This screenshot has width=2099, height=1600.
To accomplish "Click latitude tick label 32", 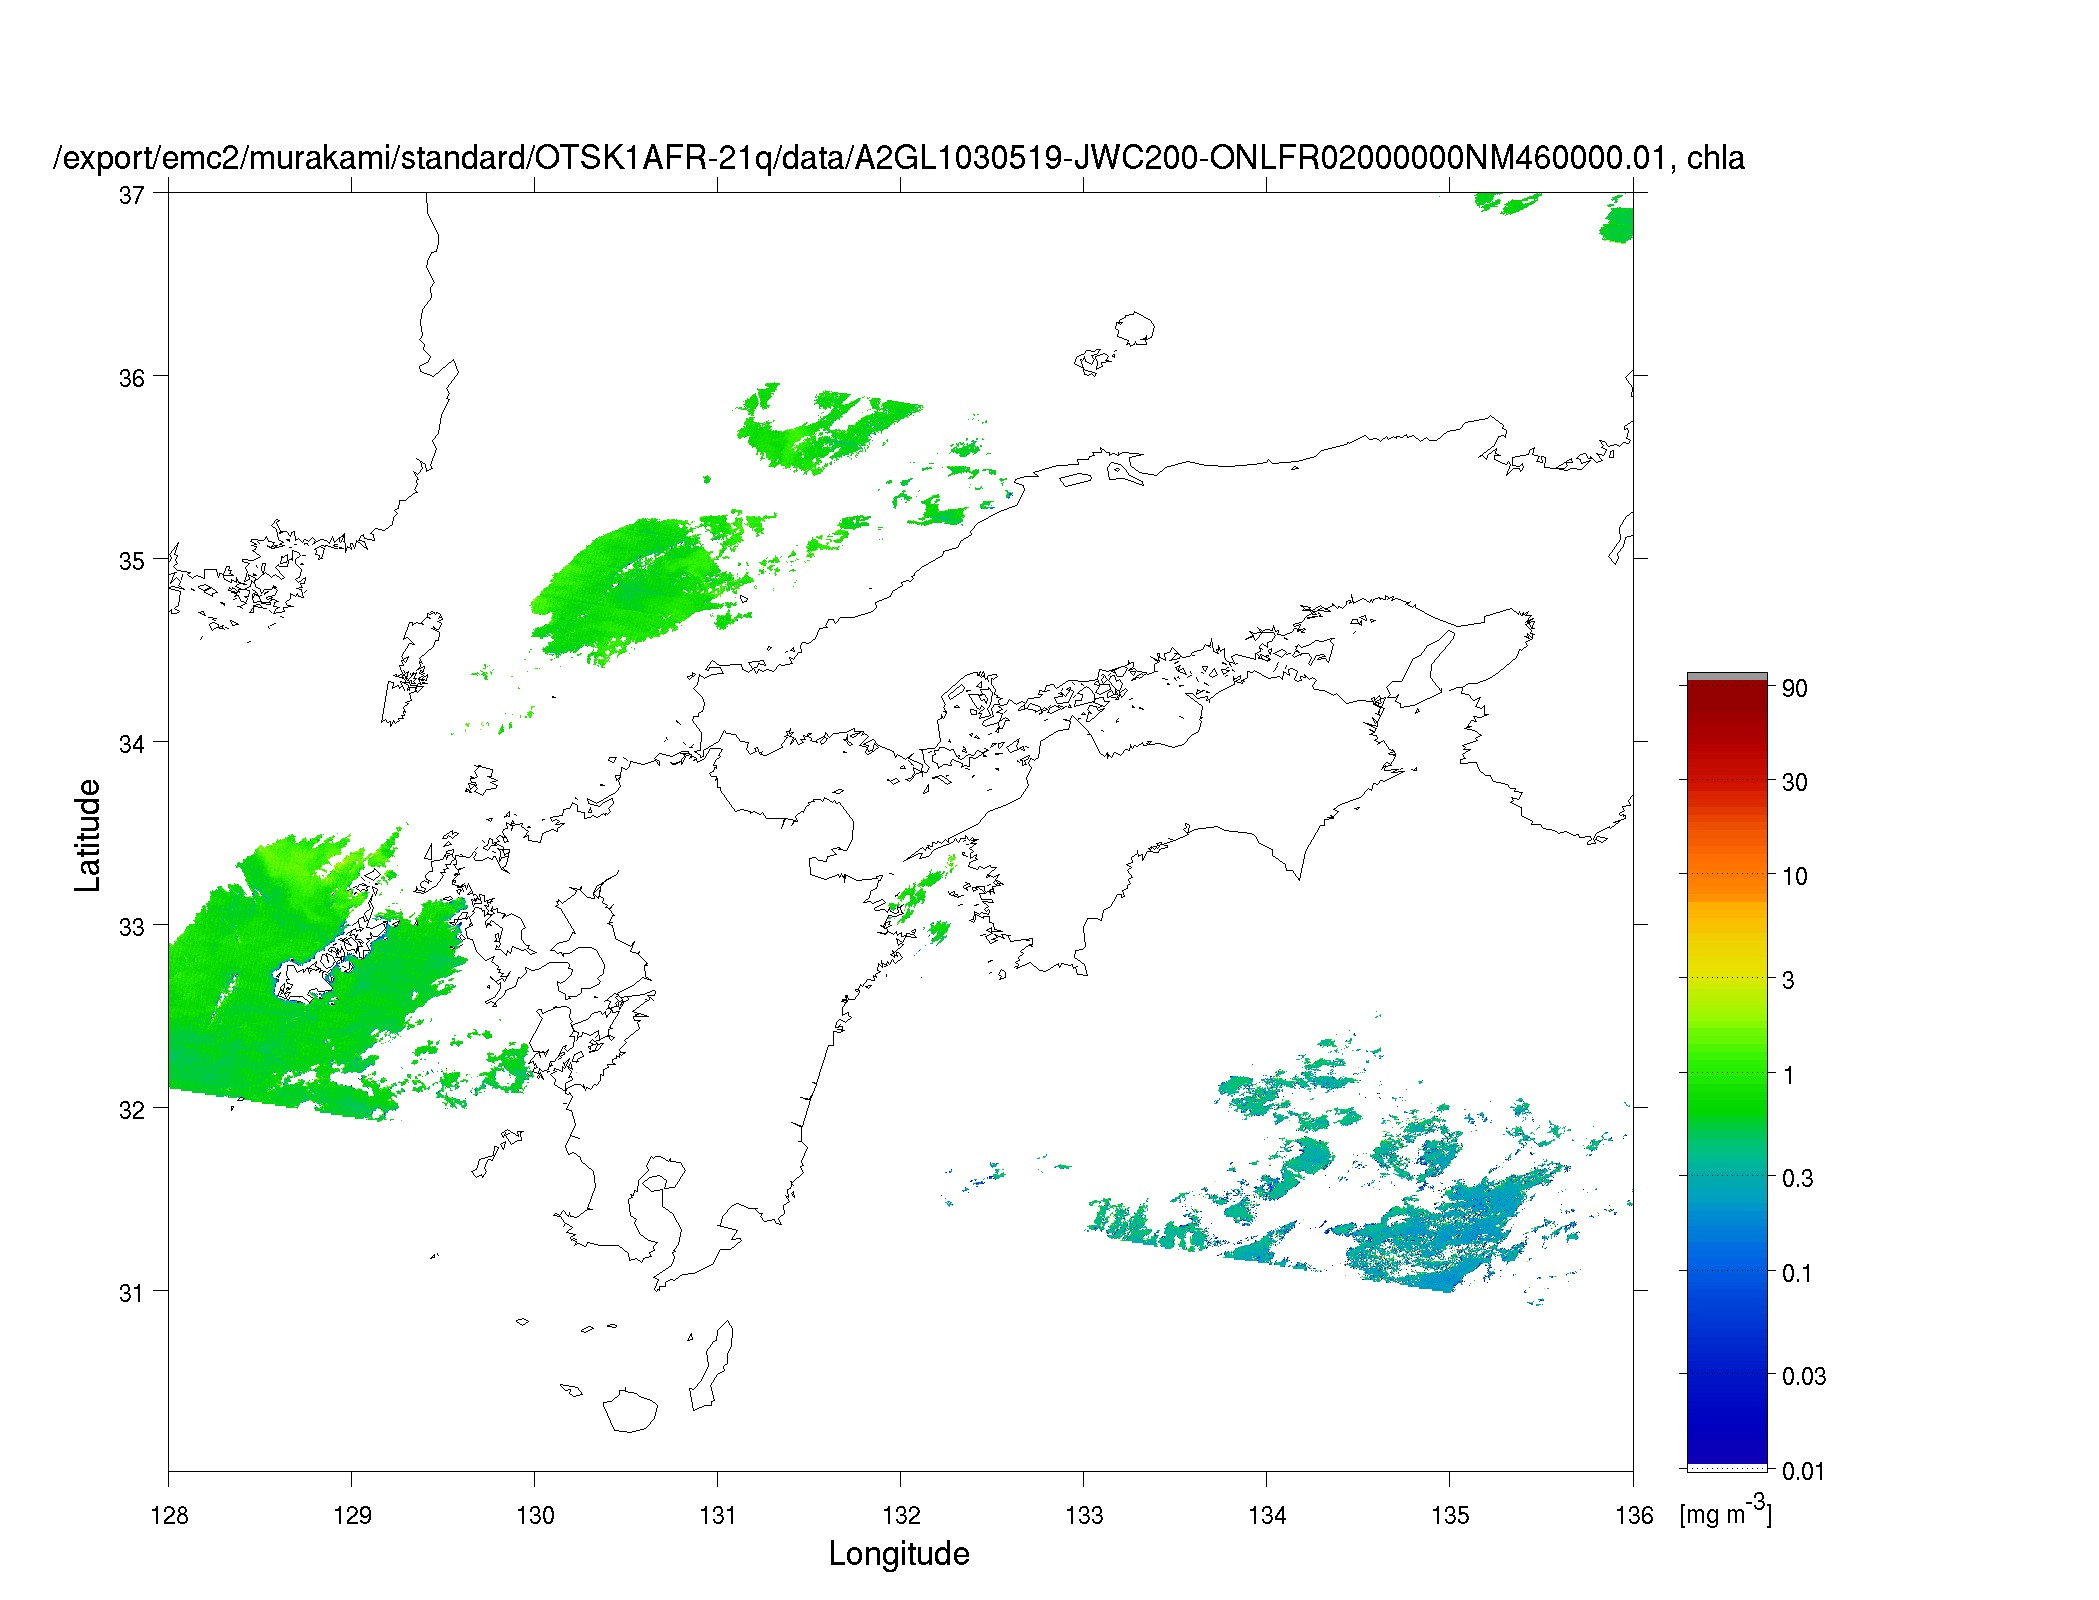I will click(x=132, y=1110).
